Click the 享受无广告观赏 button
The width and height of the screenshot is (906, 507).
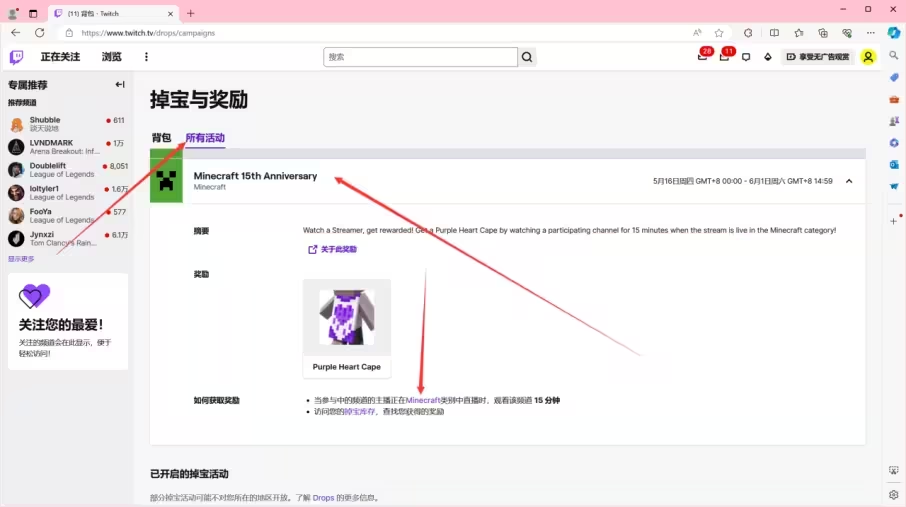coord(818,57)
